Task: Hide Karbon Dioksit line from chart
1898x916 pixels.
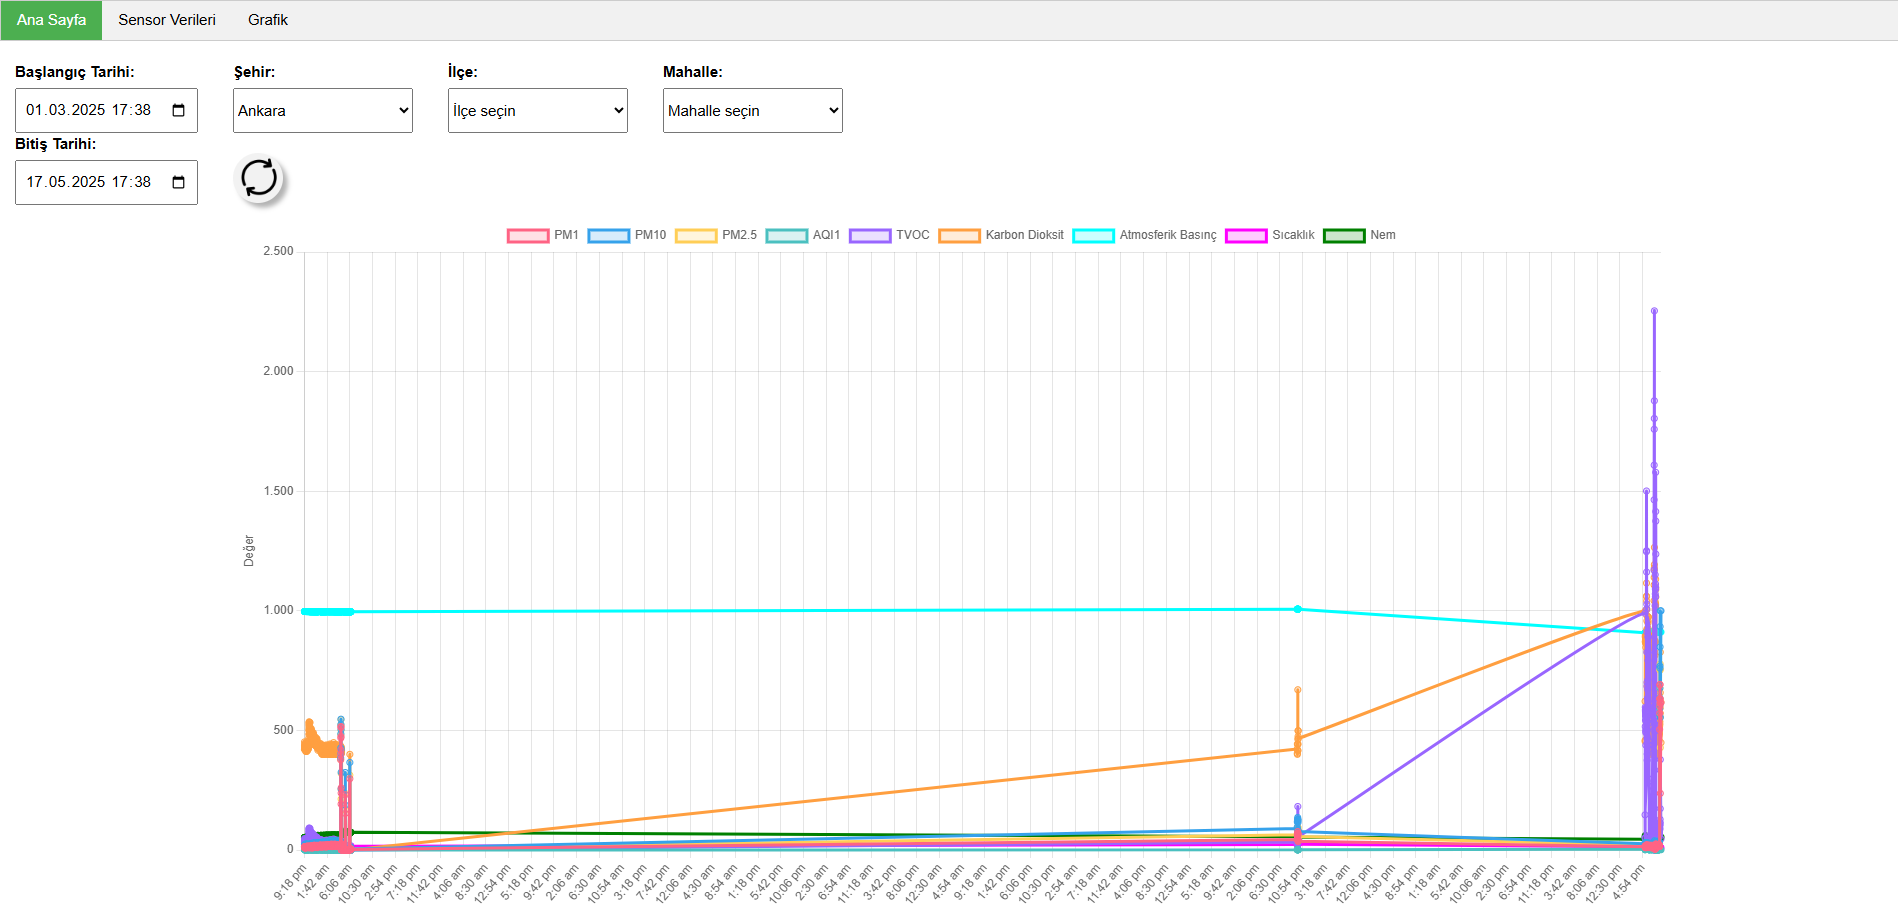Action: 1002,235
